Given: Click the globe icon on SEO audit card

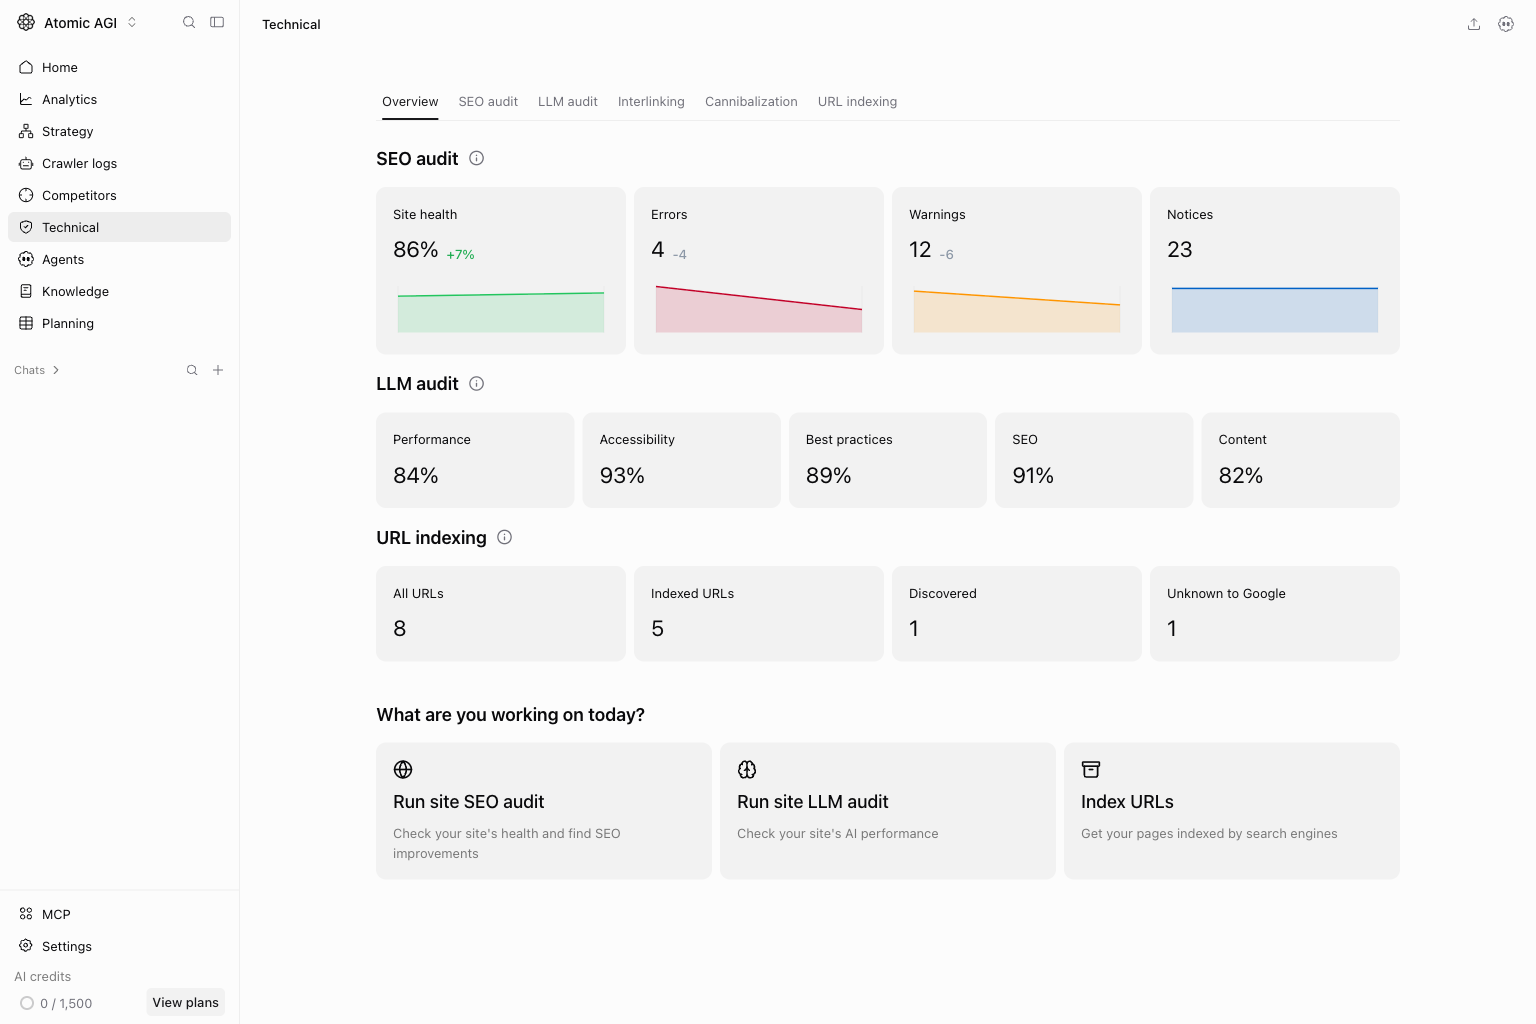Looking at the screenshot, I should click(x=403, y=769).
